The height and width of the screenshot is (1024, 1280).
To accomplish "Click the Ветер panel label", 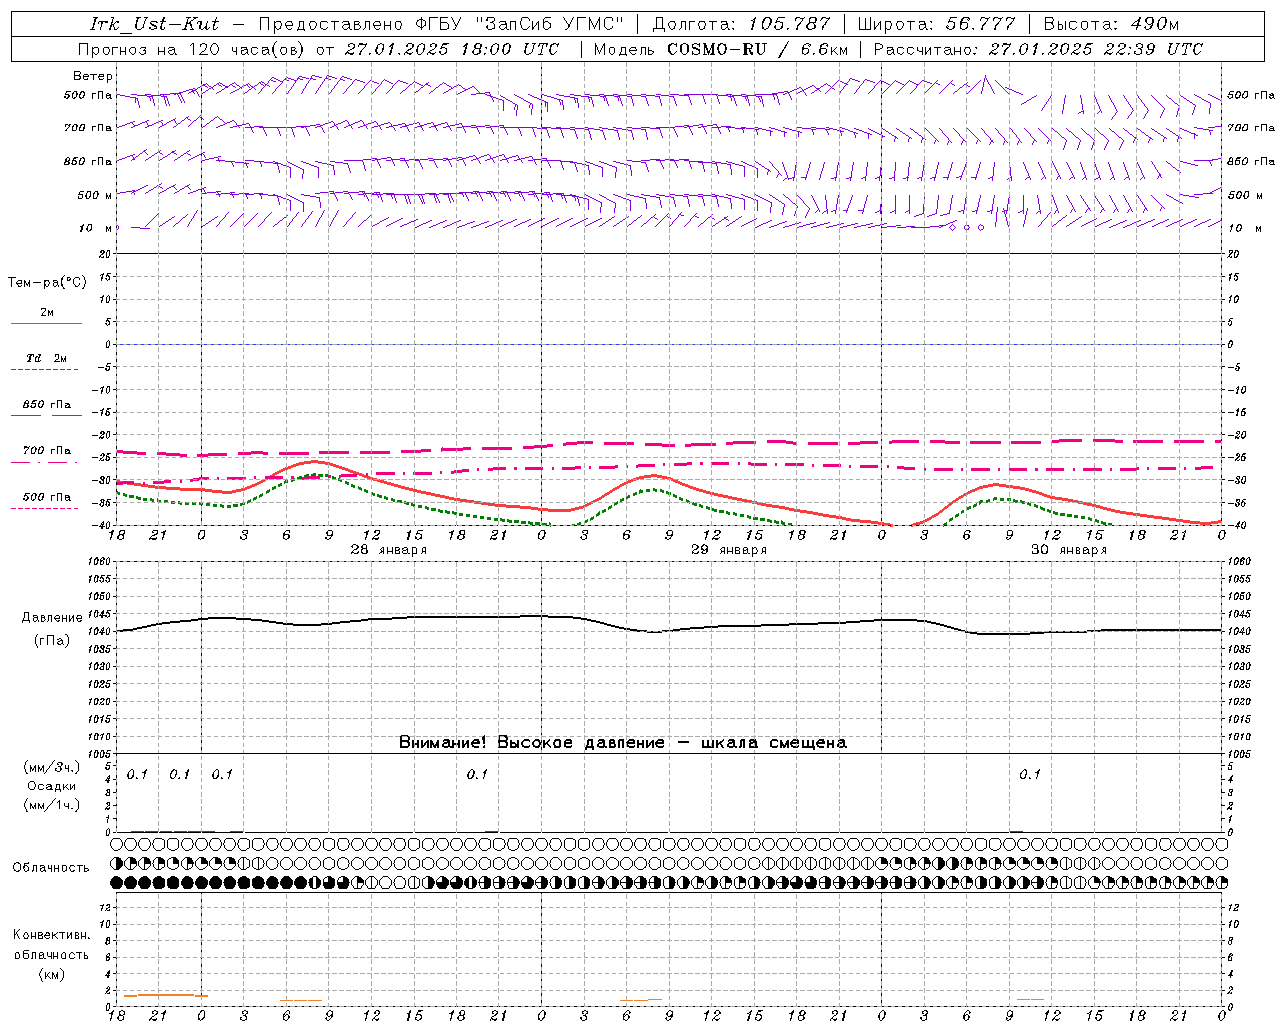I will pyautogui.click(x=93, y=76).
